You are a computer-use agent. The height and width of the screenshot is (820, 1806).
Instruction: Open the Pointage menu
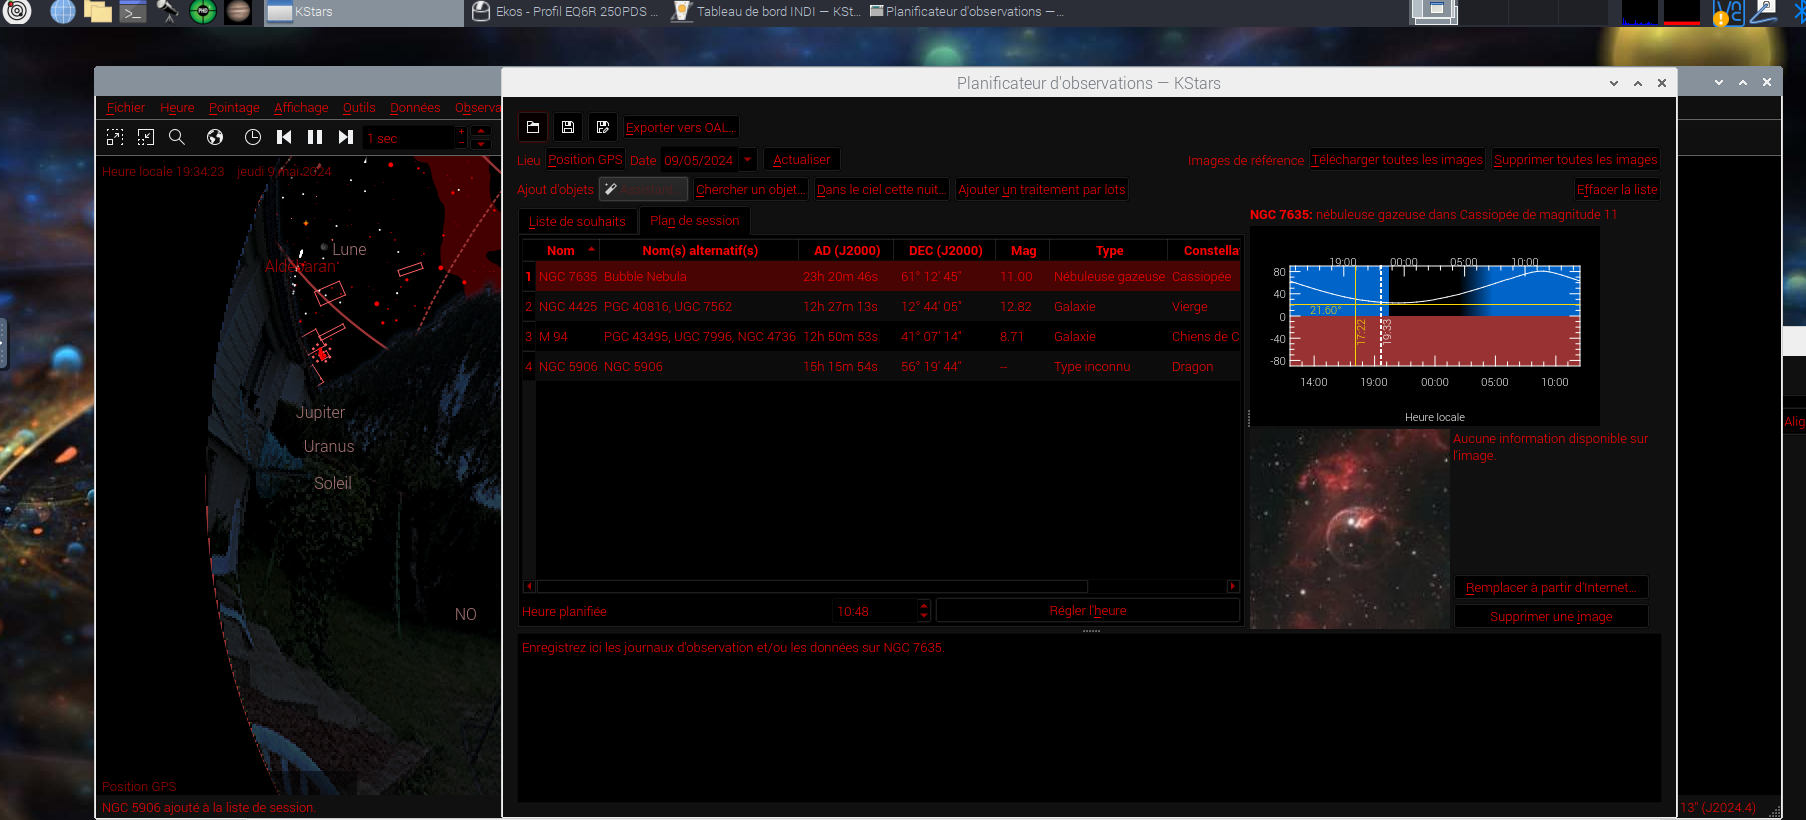coord(234,107)
